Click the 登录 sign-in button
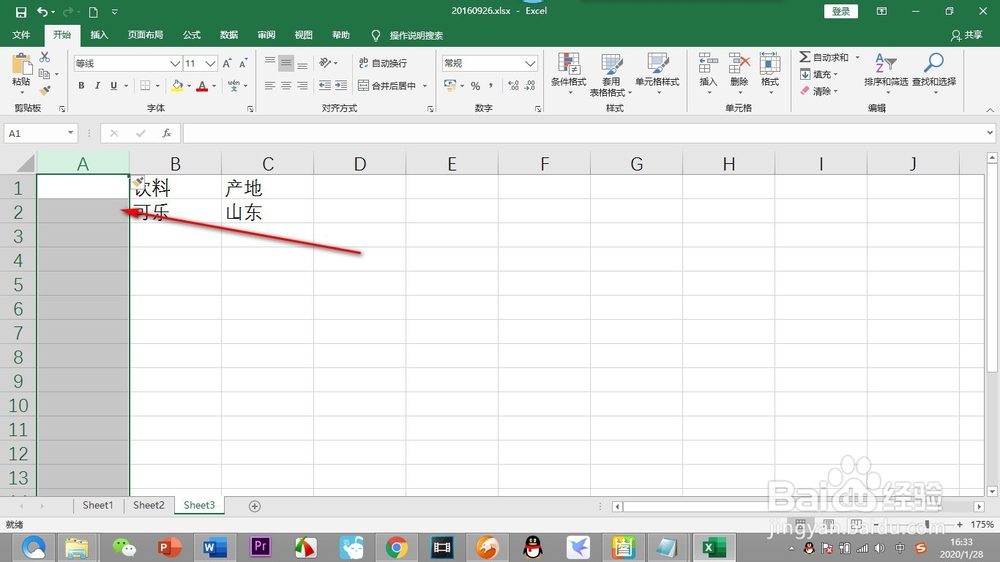Viewport: 1000px width, 562px height. click(841, 11)
